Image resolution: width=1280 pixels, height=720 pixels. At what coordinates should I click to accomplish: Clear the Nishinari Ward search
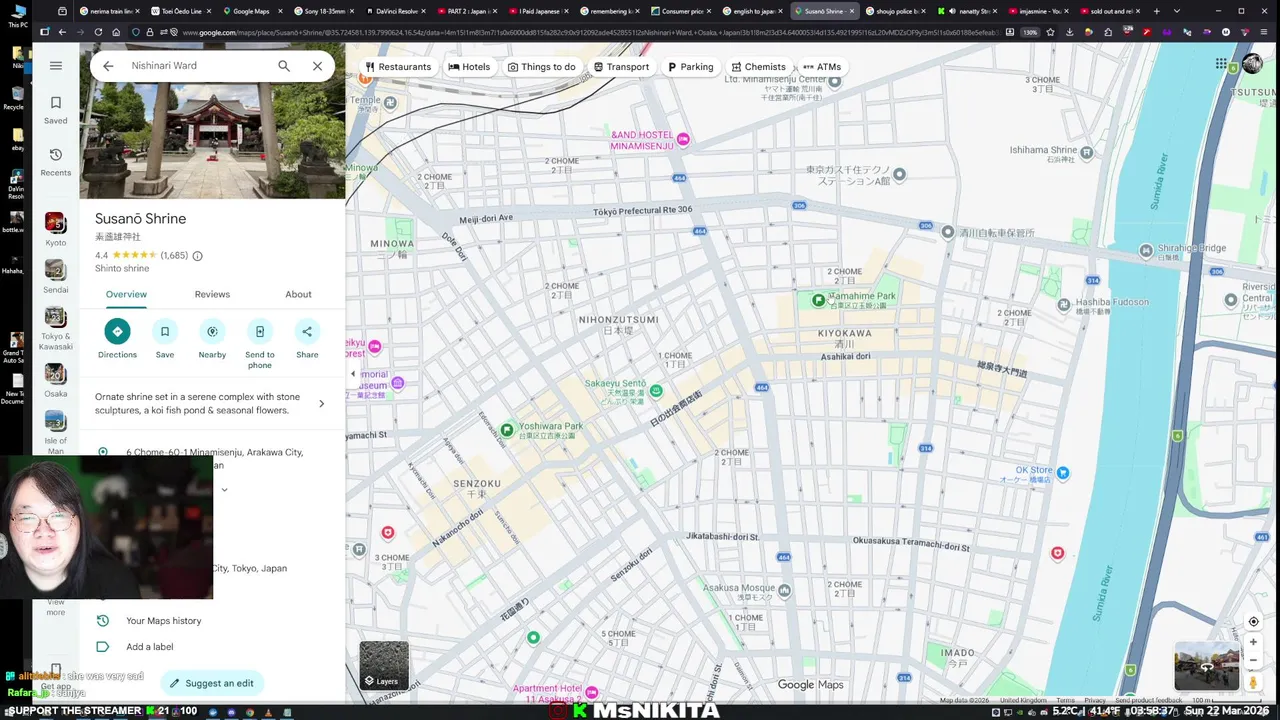coord(317,66)
